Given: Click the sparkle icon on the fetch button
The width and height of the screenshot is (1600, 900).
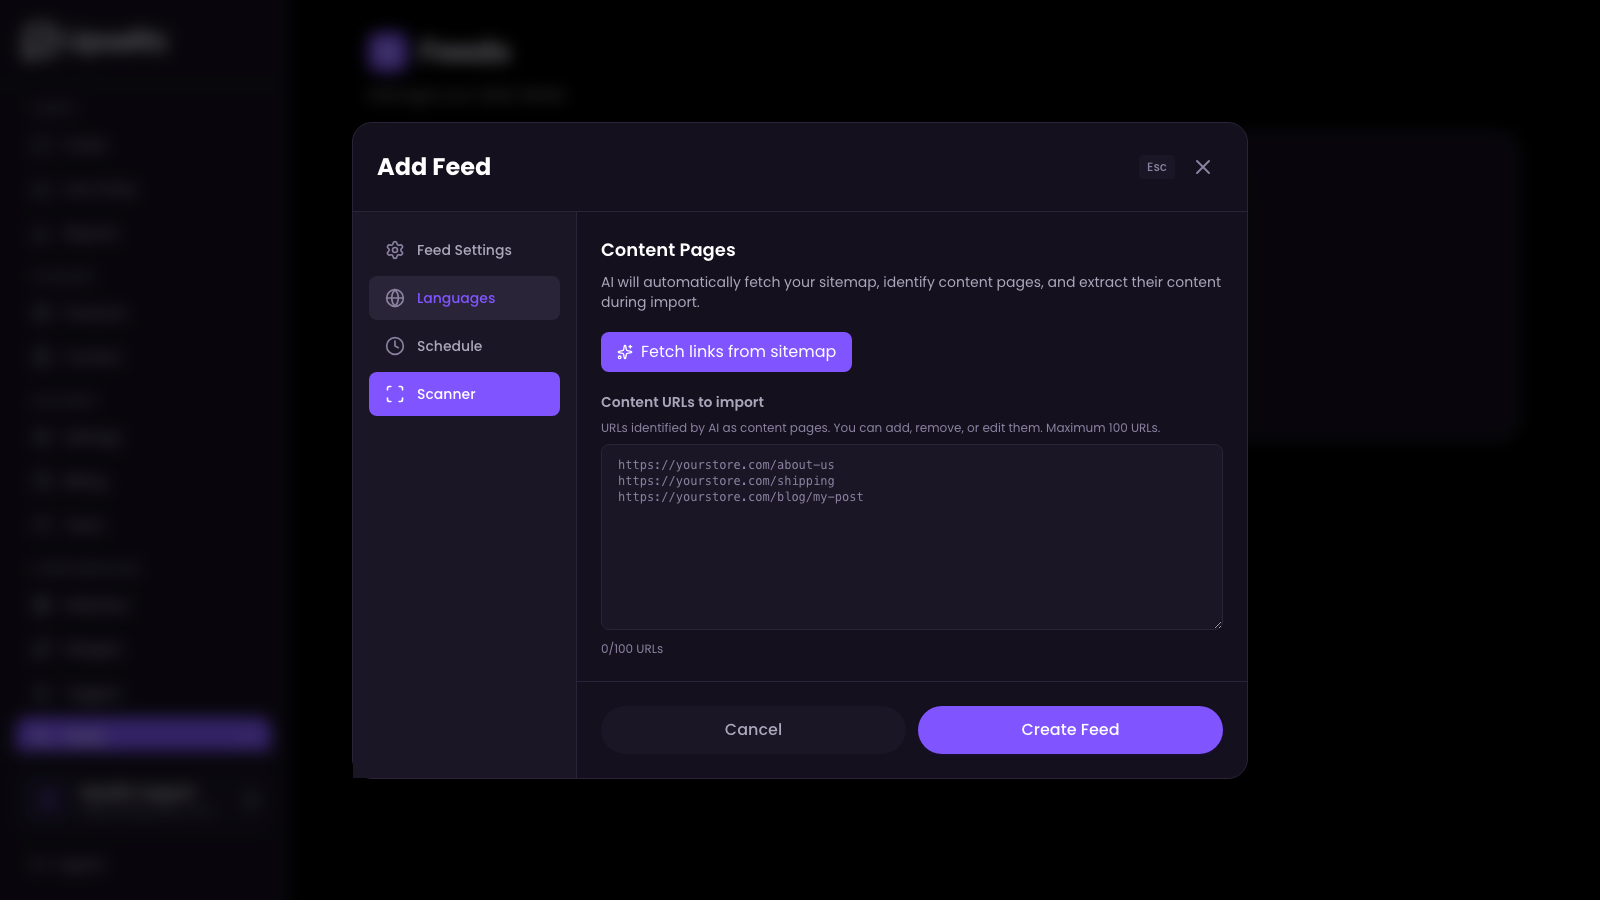Looking at the screenshot, I should pos(625,352).
